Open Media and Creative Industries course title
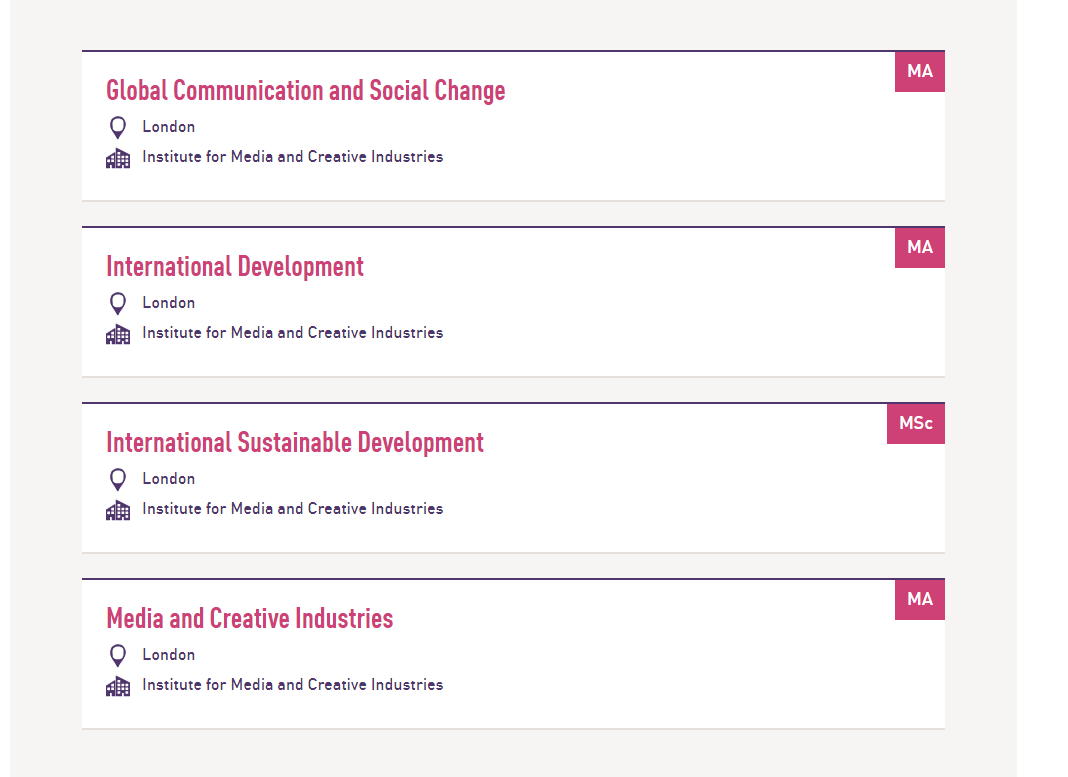Image resolution: width=1068 pixels, height=777 pixels. [x=250, y=619]
